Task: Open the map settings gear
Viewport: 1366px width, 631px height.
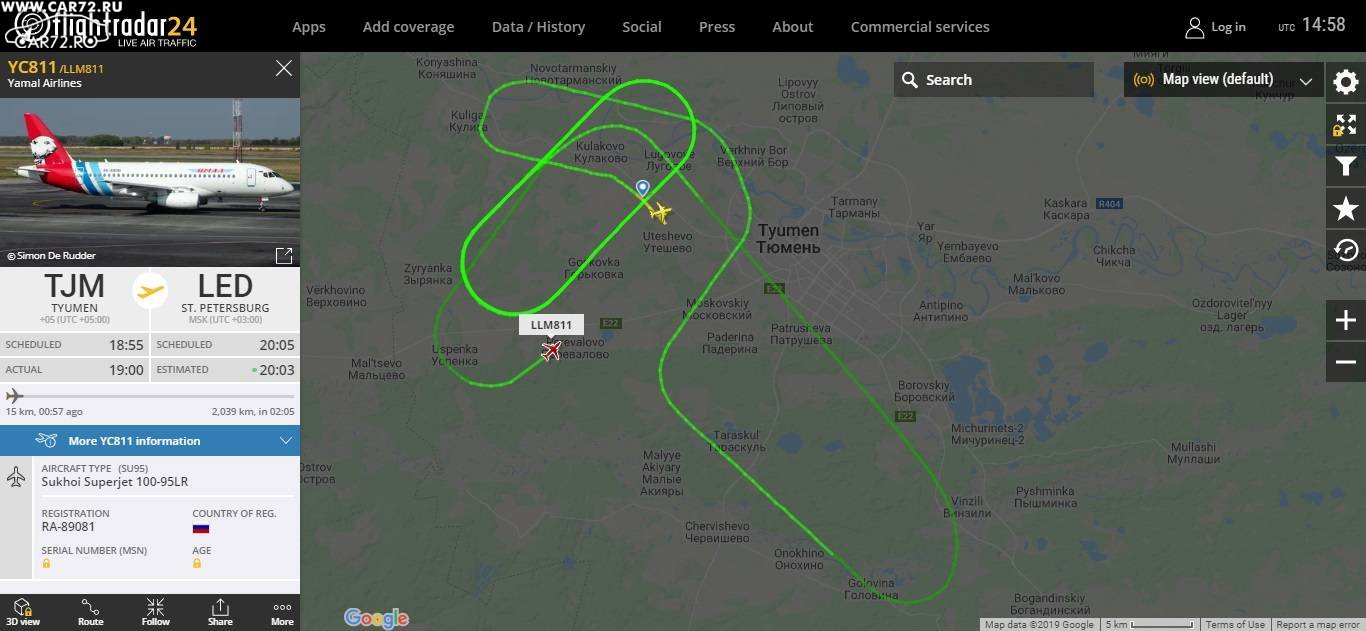Action: point(1346,81)
